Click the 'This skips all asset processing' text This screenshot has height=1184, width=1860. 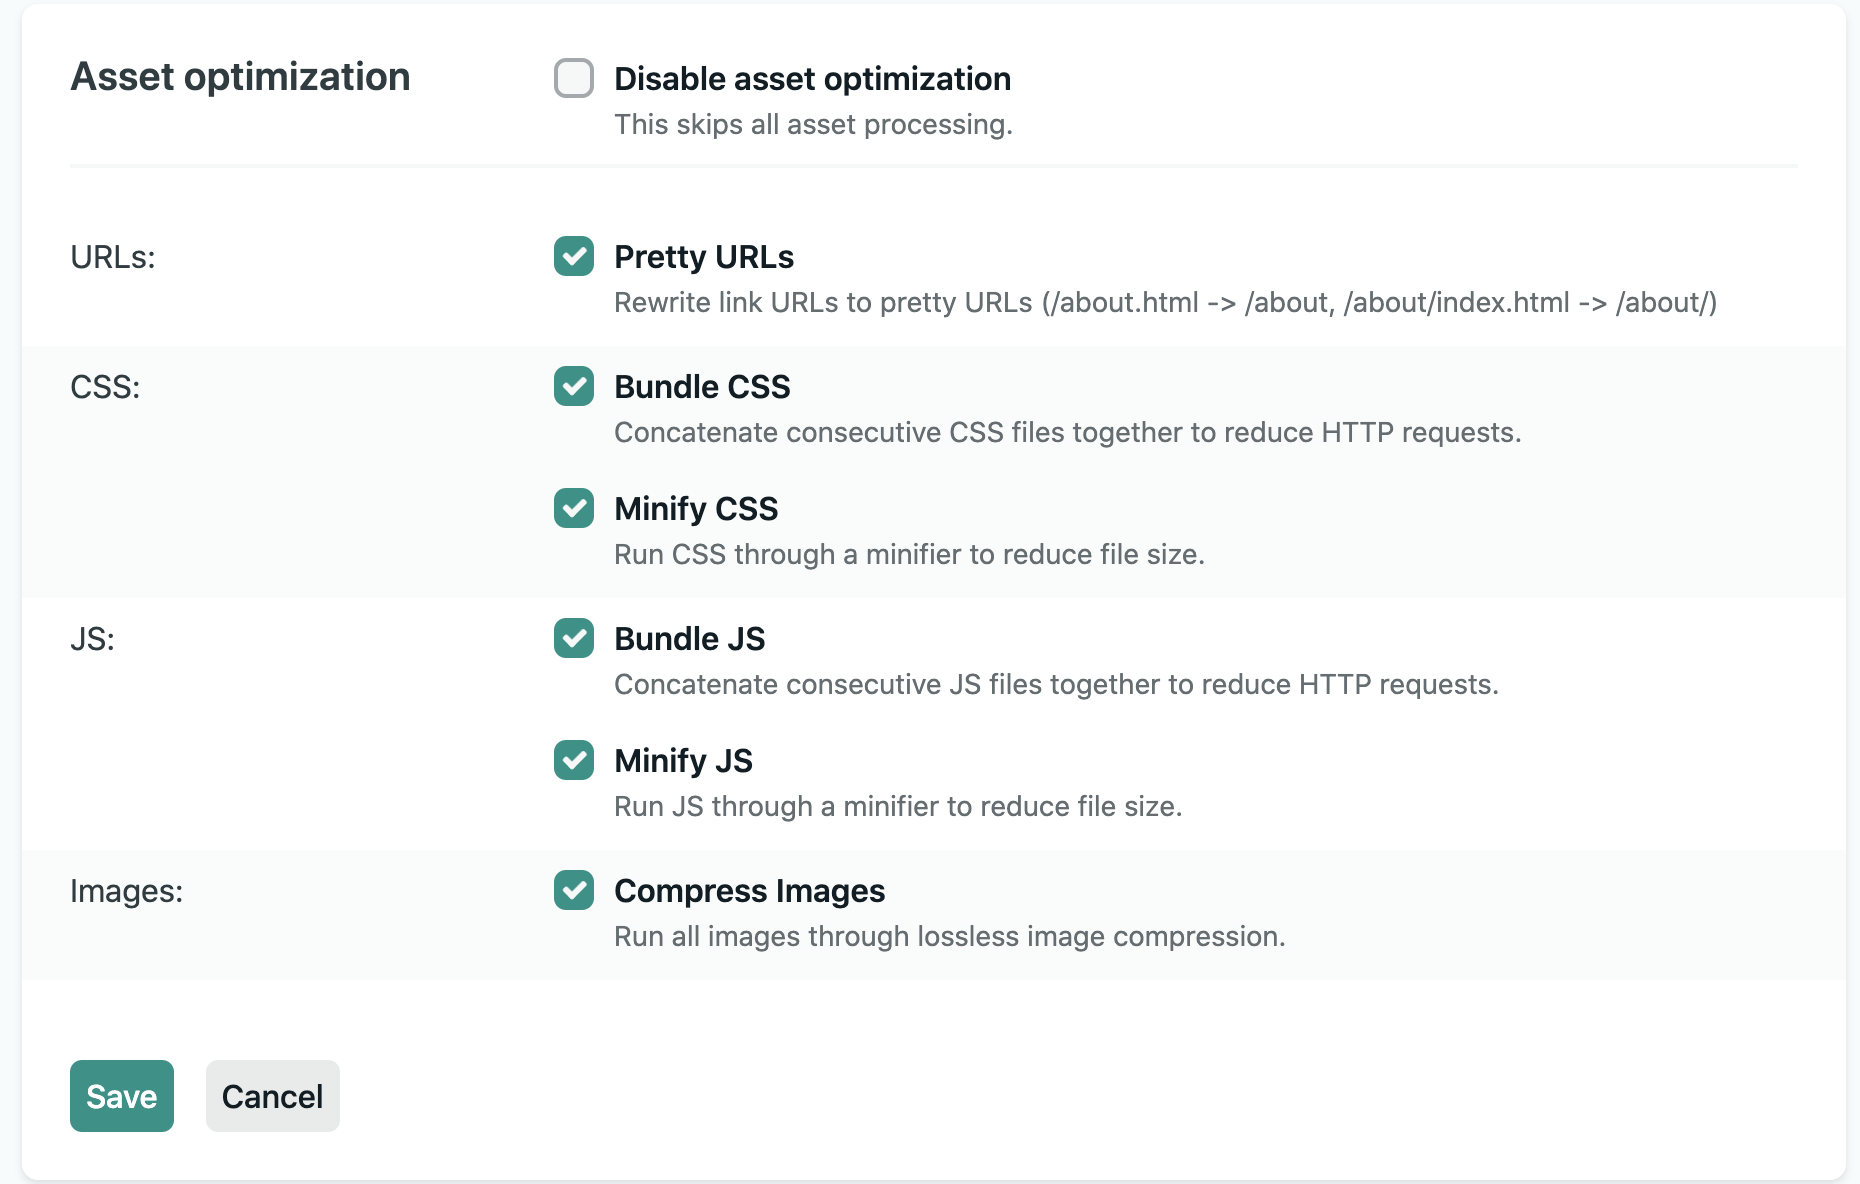click(x=813, y=125)
